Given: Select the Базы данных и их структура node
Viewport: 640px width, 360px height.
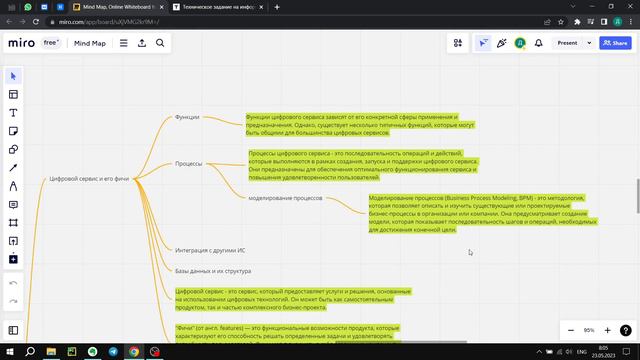Looking at the screenshot, I should (213, 271).
